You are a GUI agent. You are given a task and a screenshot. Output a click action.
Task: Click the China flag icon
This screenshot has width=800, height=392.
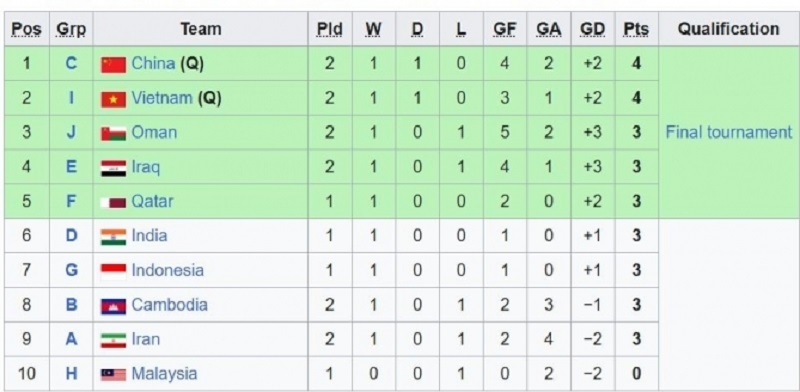(x=113, y=65)
